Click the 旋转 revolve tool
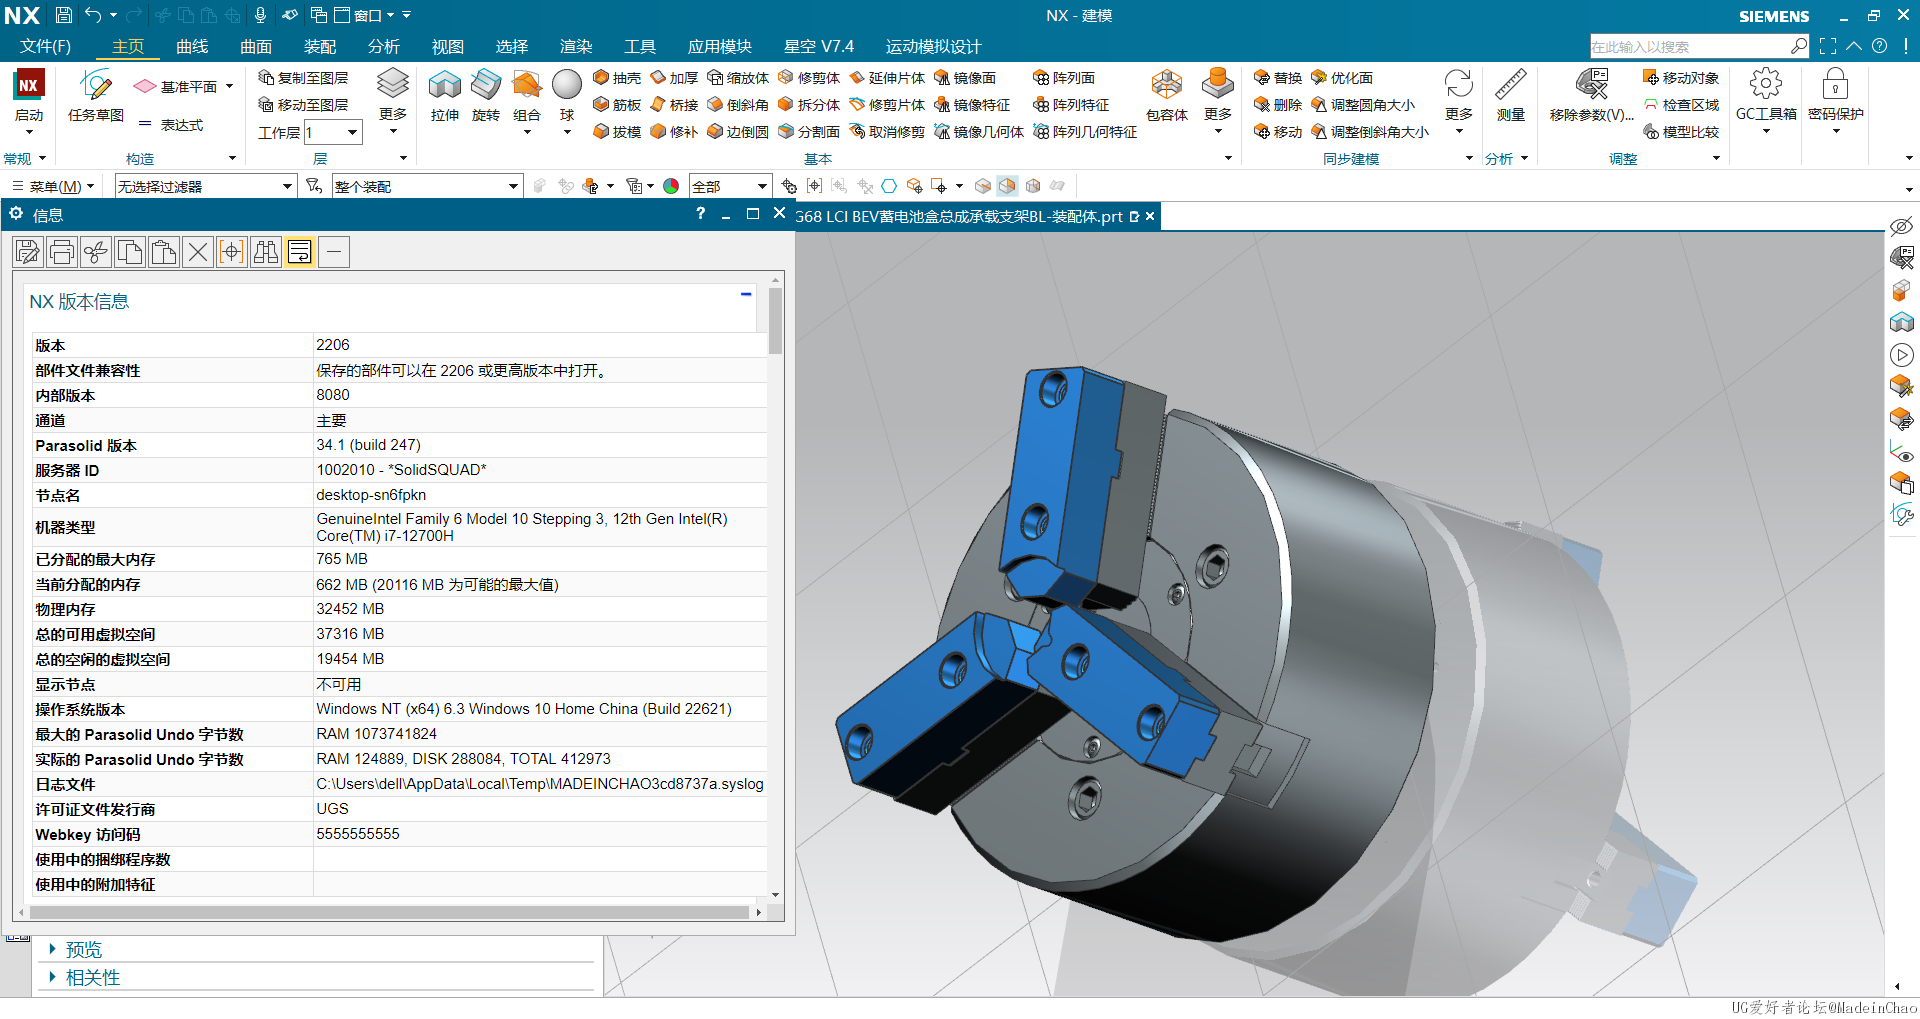 point(486,97)
